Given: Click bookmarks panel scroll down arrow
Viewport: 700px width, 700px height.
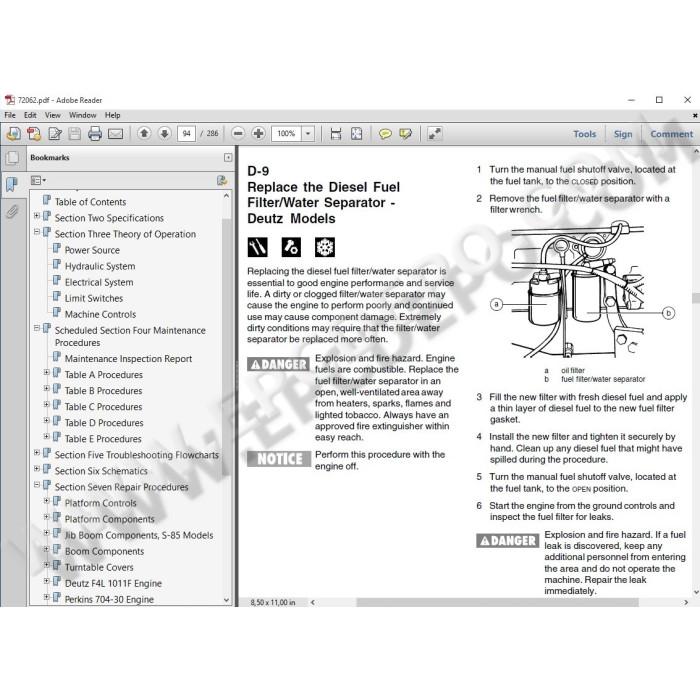Looking at the screenshot, I should (x=226, y=600).
